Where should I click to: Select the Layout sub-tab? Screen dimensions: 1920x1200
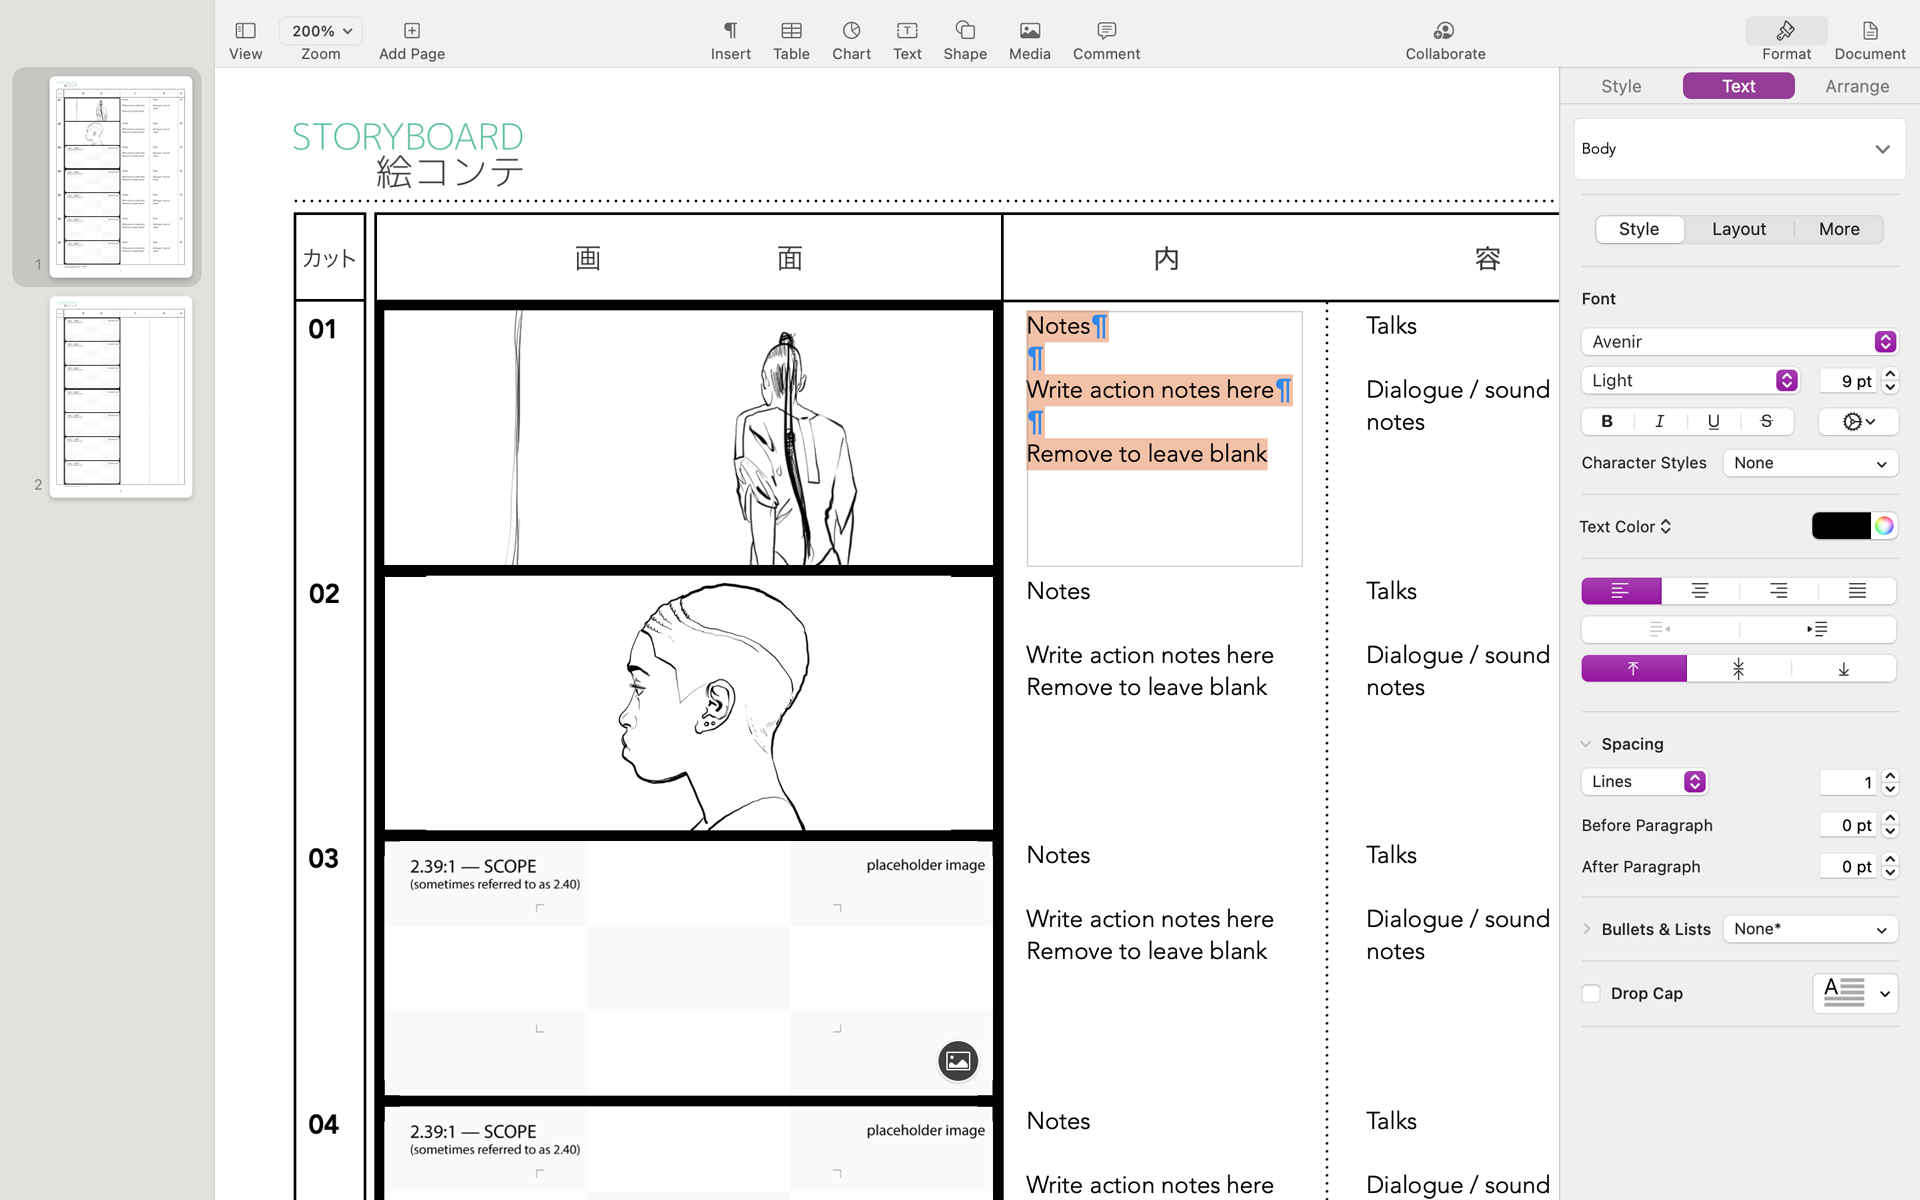click(x=1739, y=229)
